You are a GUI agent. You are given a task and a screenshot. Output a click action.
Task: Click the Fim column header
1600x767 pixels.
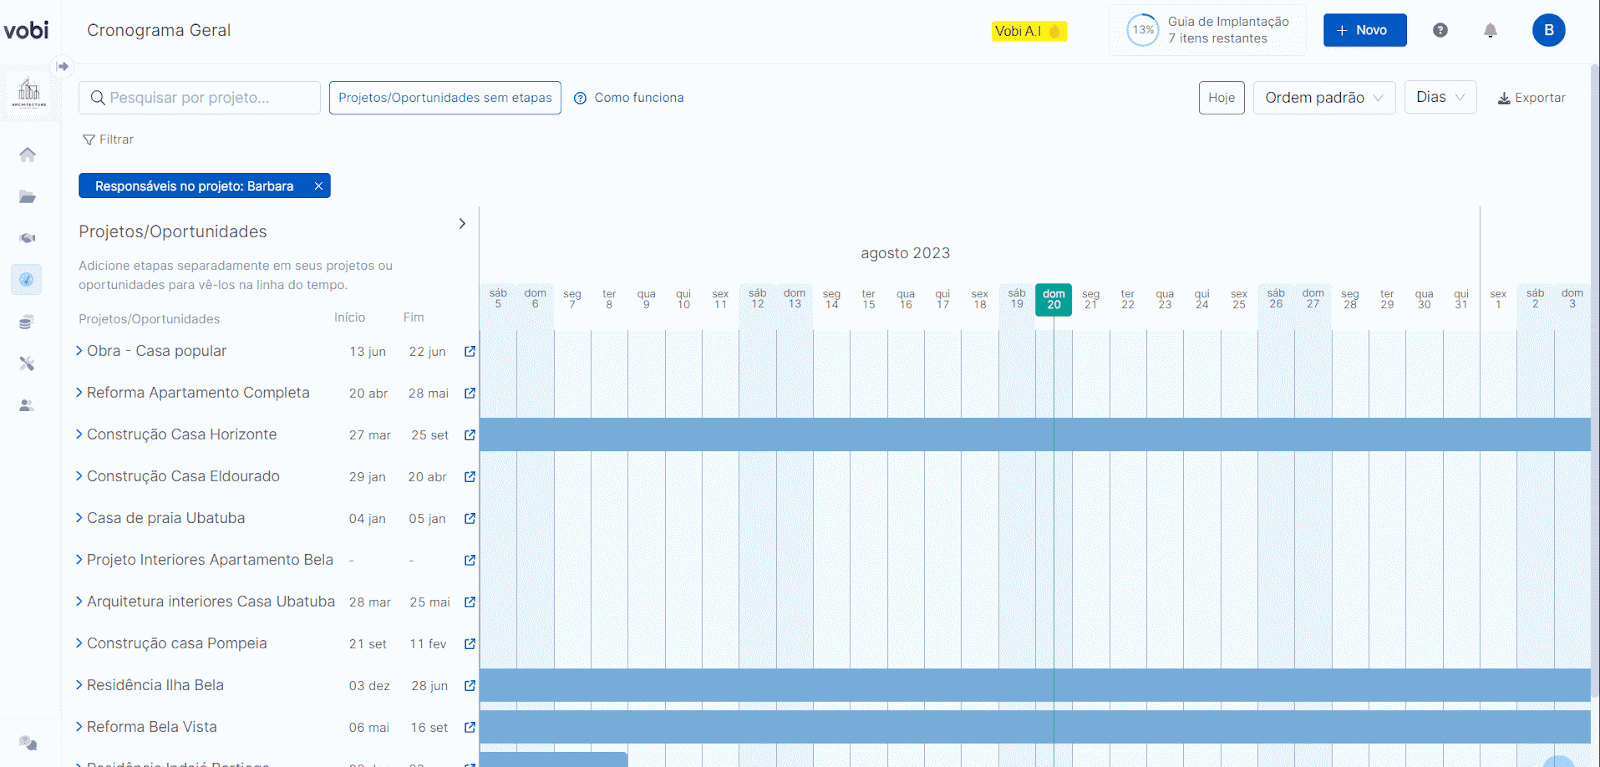click(414, 318)
